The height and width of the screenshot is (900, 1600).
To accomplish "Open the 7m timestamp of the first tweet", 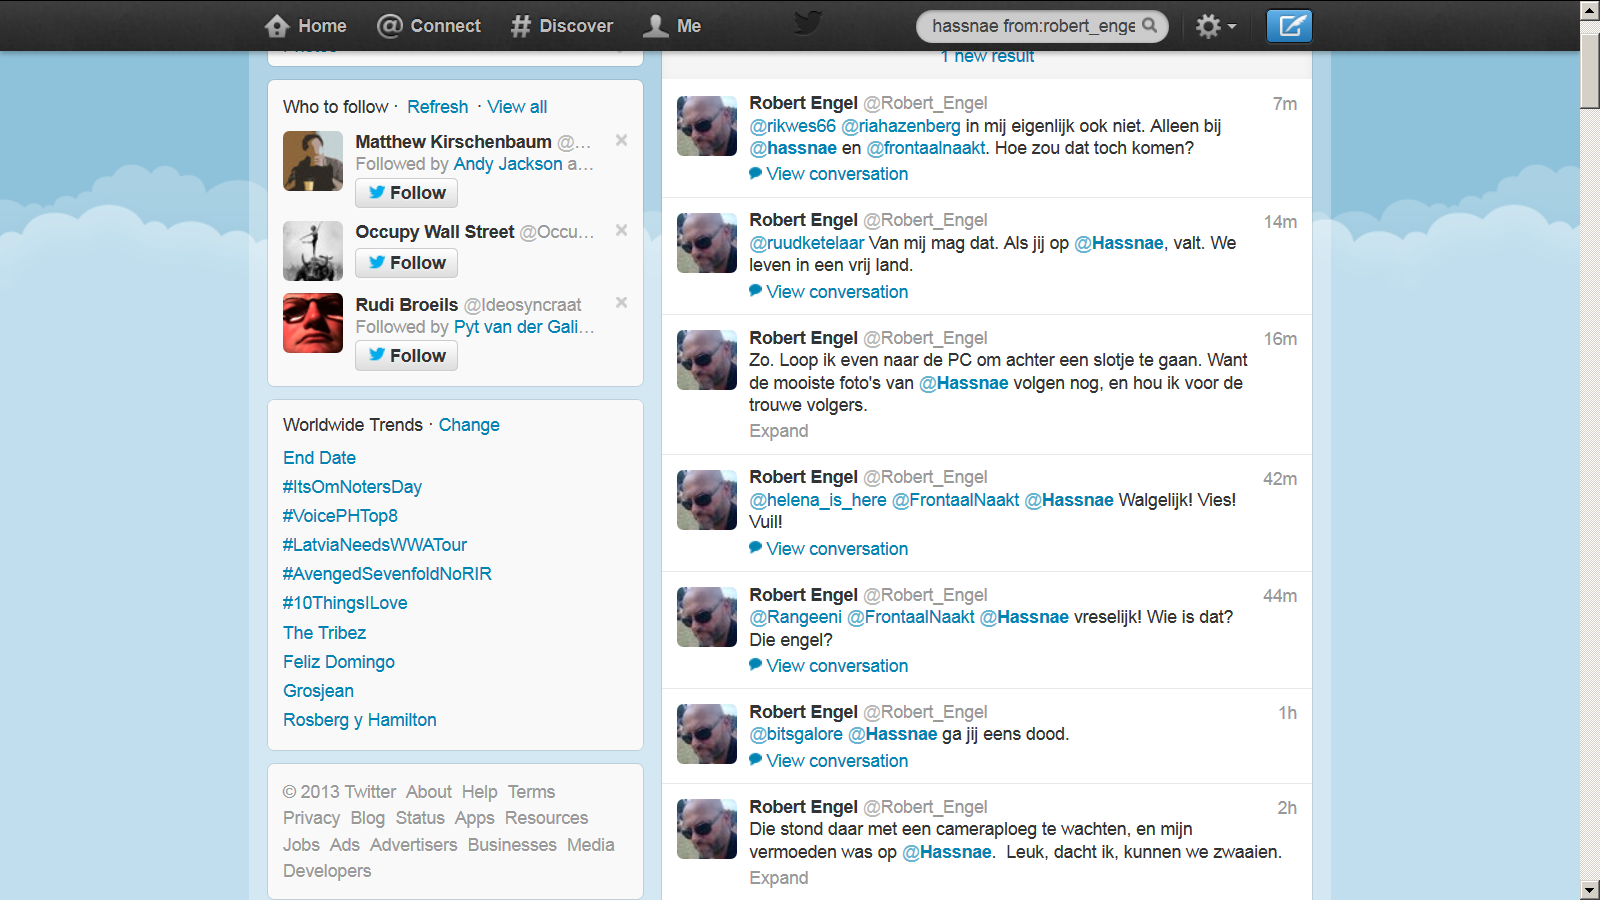I will click(x=1285, y=104).
